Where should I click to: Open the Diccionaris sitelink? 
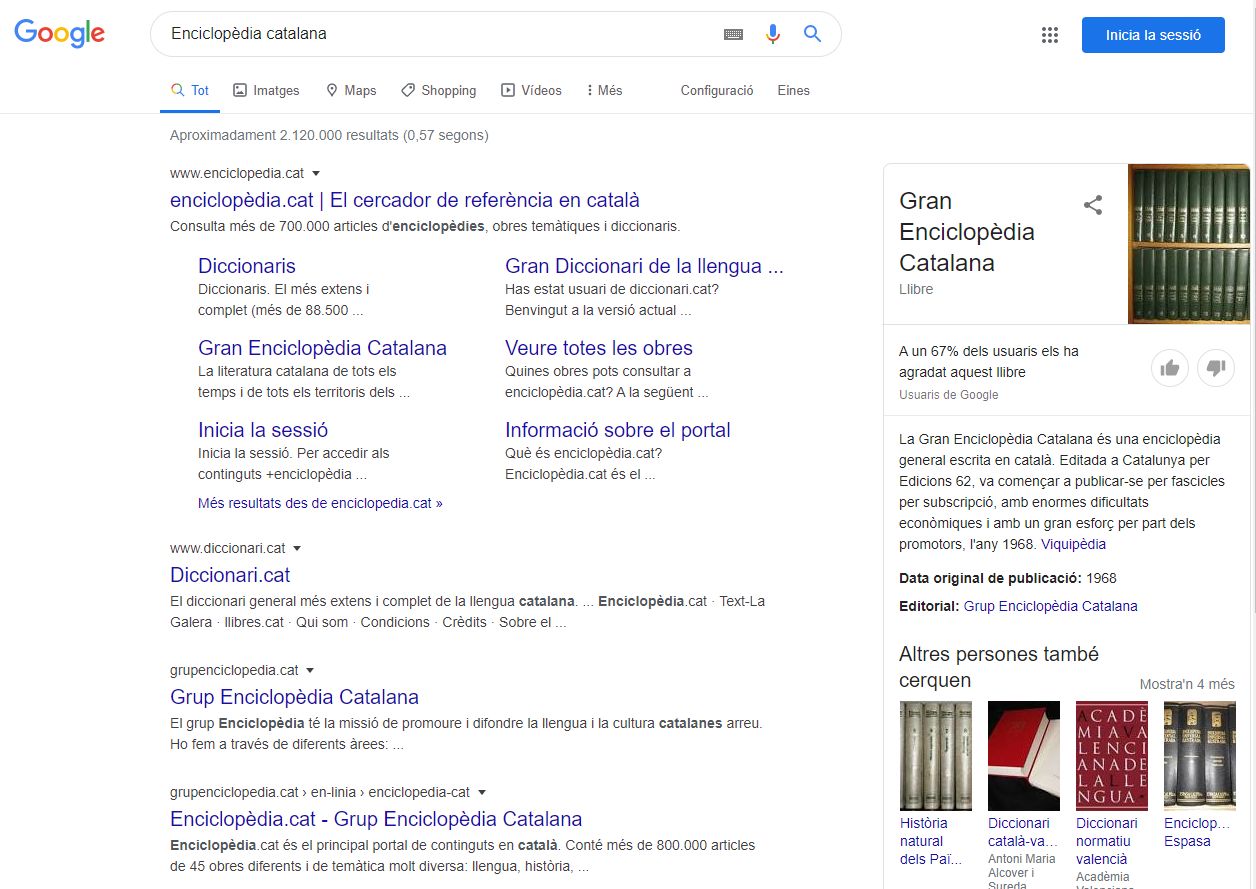247,266
